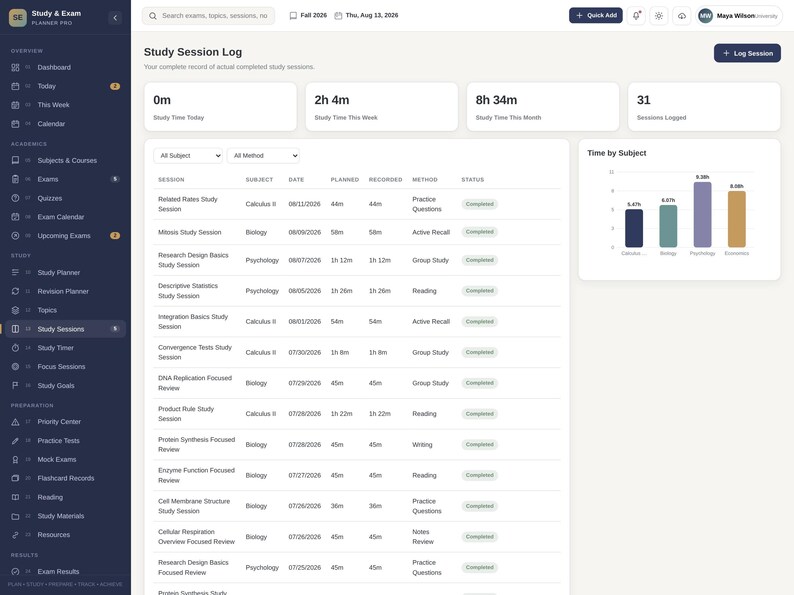
Task: Sort by the Date column header
Action: coord(296,180)
